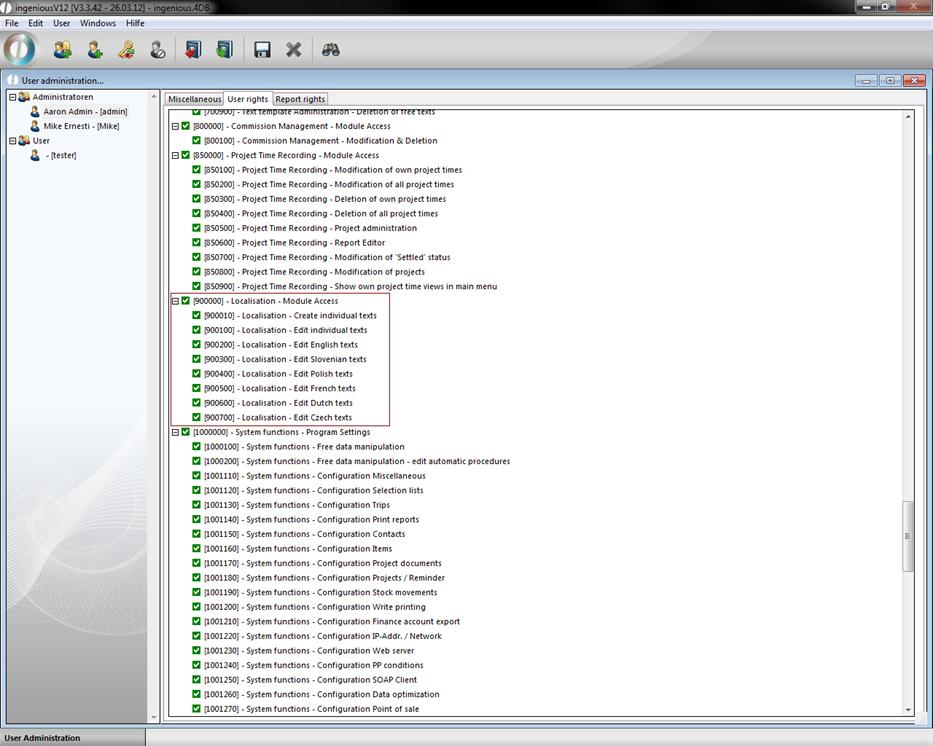The width and height of the screenshot is (933, 746).
Task: Toggle Project Time Recording Report Editor checkbox
Action: tap(197, 243)
